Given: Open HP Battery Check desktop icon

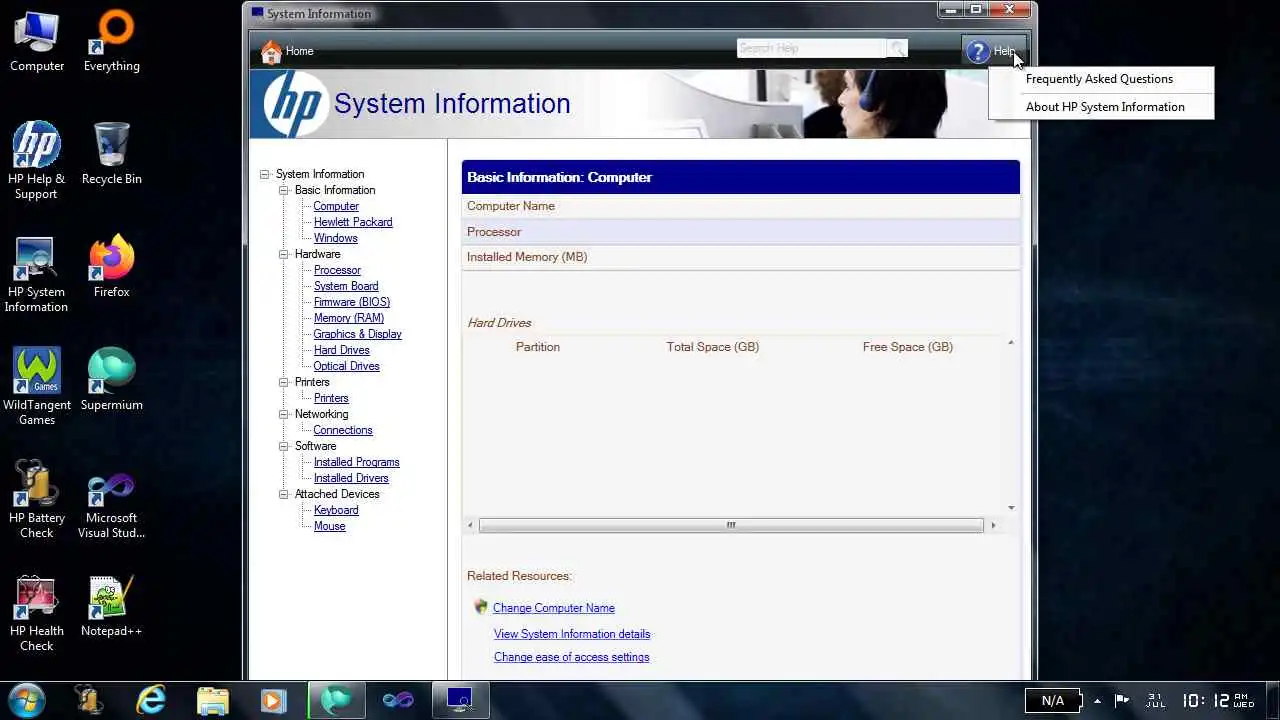Looking at the screenshot, I should click(x=37, y=500).
